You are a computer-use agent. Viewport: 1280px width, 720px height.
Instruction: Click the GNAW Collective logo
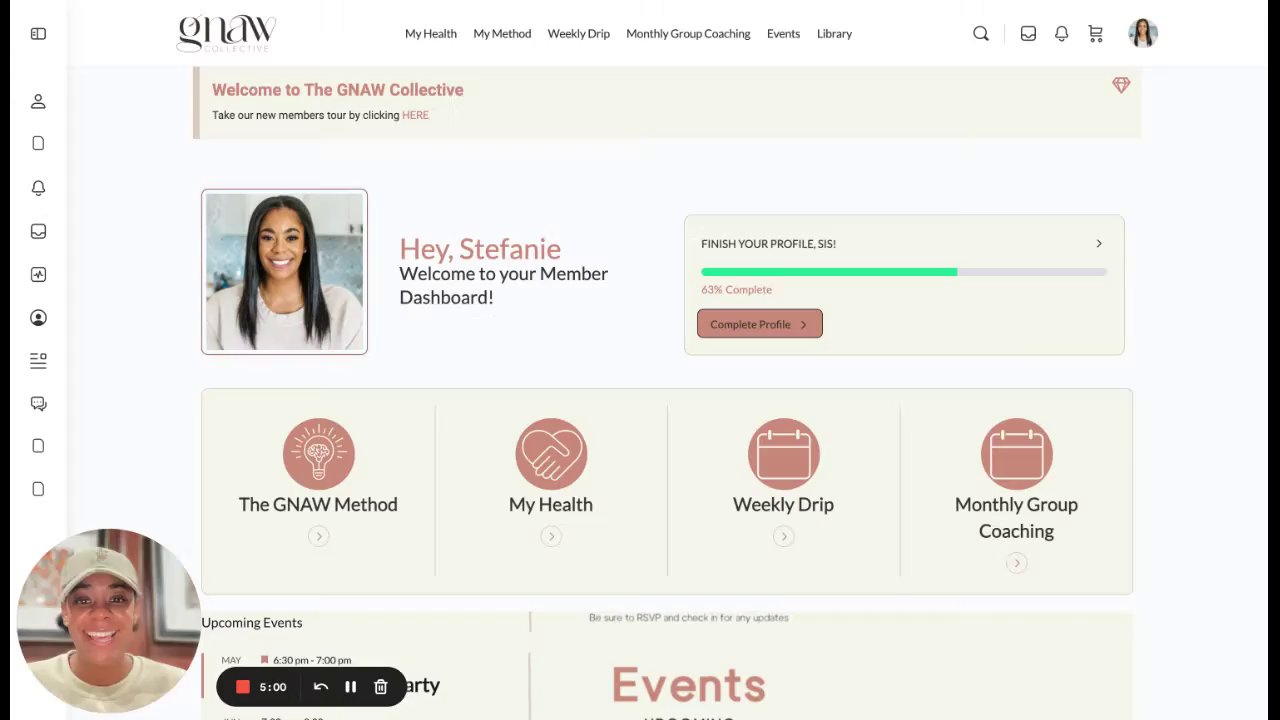point(226,34)
